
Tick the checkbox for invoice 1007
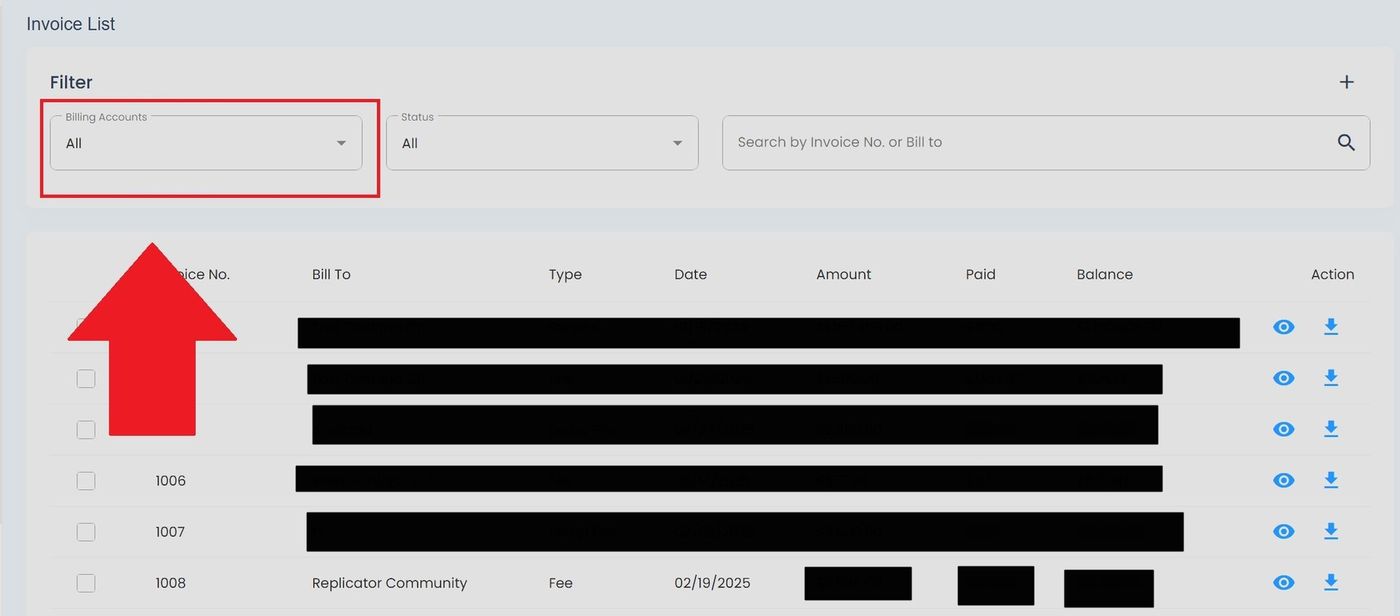coord(86,532)
